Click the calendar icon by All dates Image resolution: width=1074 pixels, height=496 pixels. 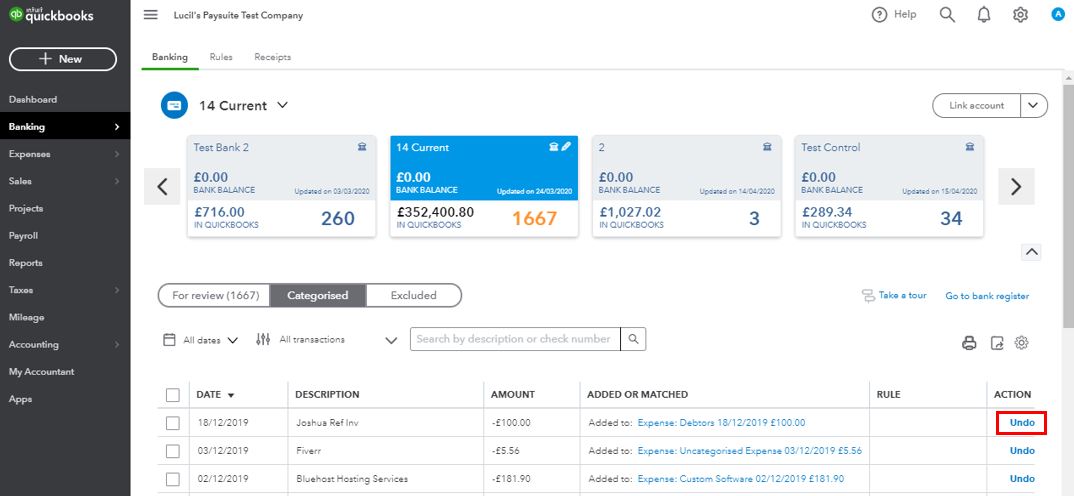click(x=169, y=339)
